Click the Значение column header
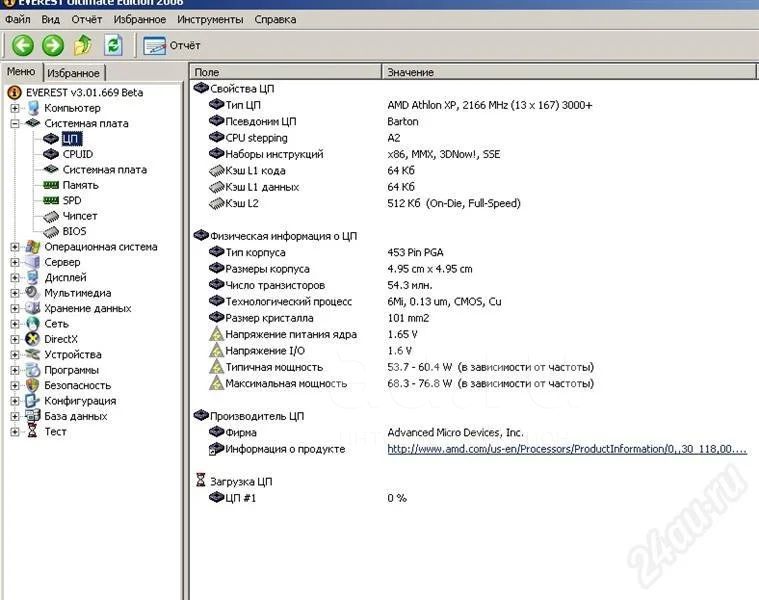 (569, 72)
